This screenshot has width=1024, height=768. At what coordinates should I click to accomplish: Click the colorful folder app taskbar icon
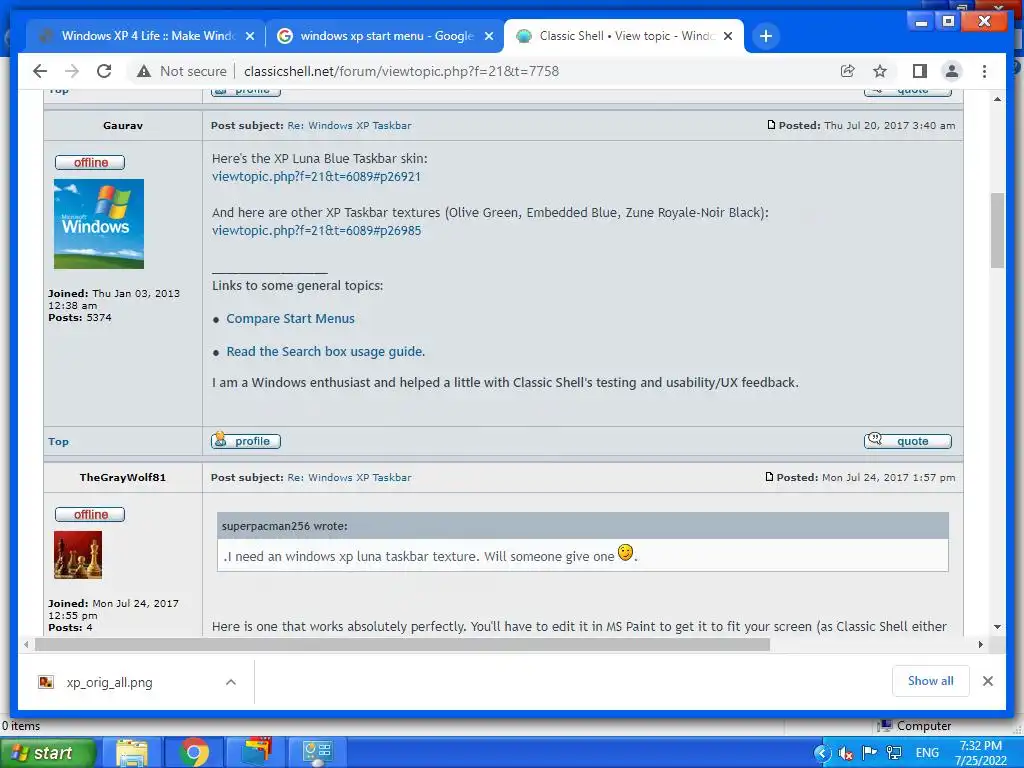point(257,752)
